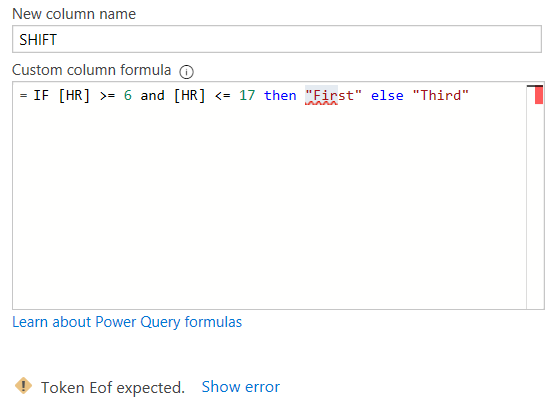The image size is (556, 411).
Task: Click the 'and' operator in formula
Action: (152, 95)
